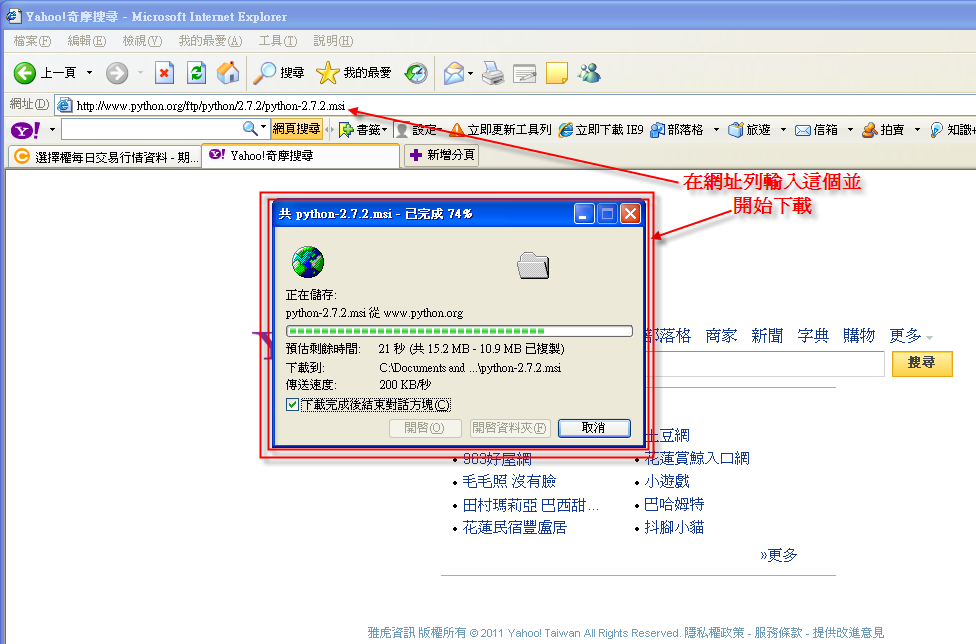Click the Yahoo toolbar search input

[152, 129]
